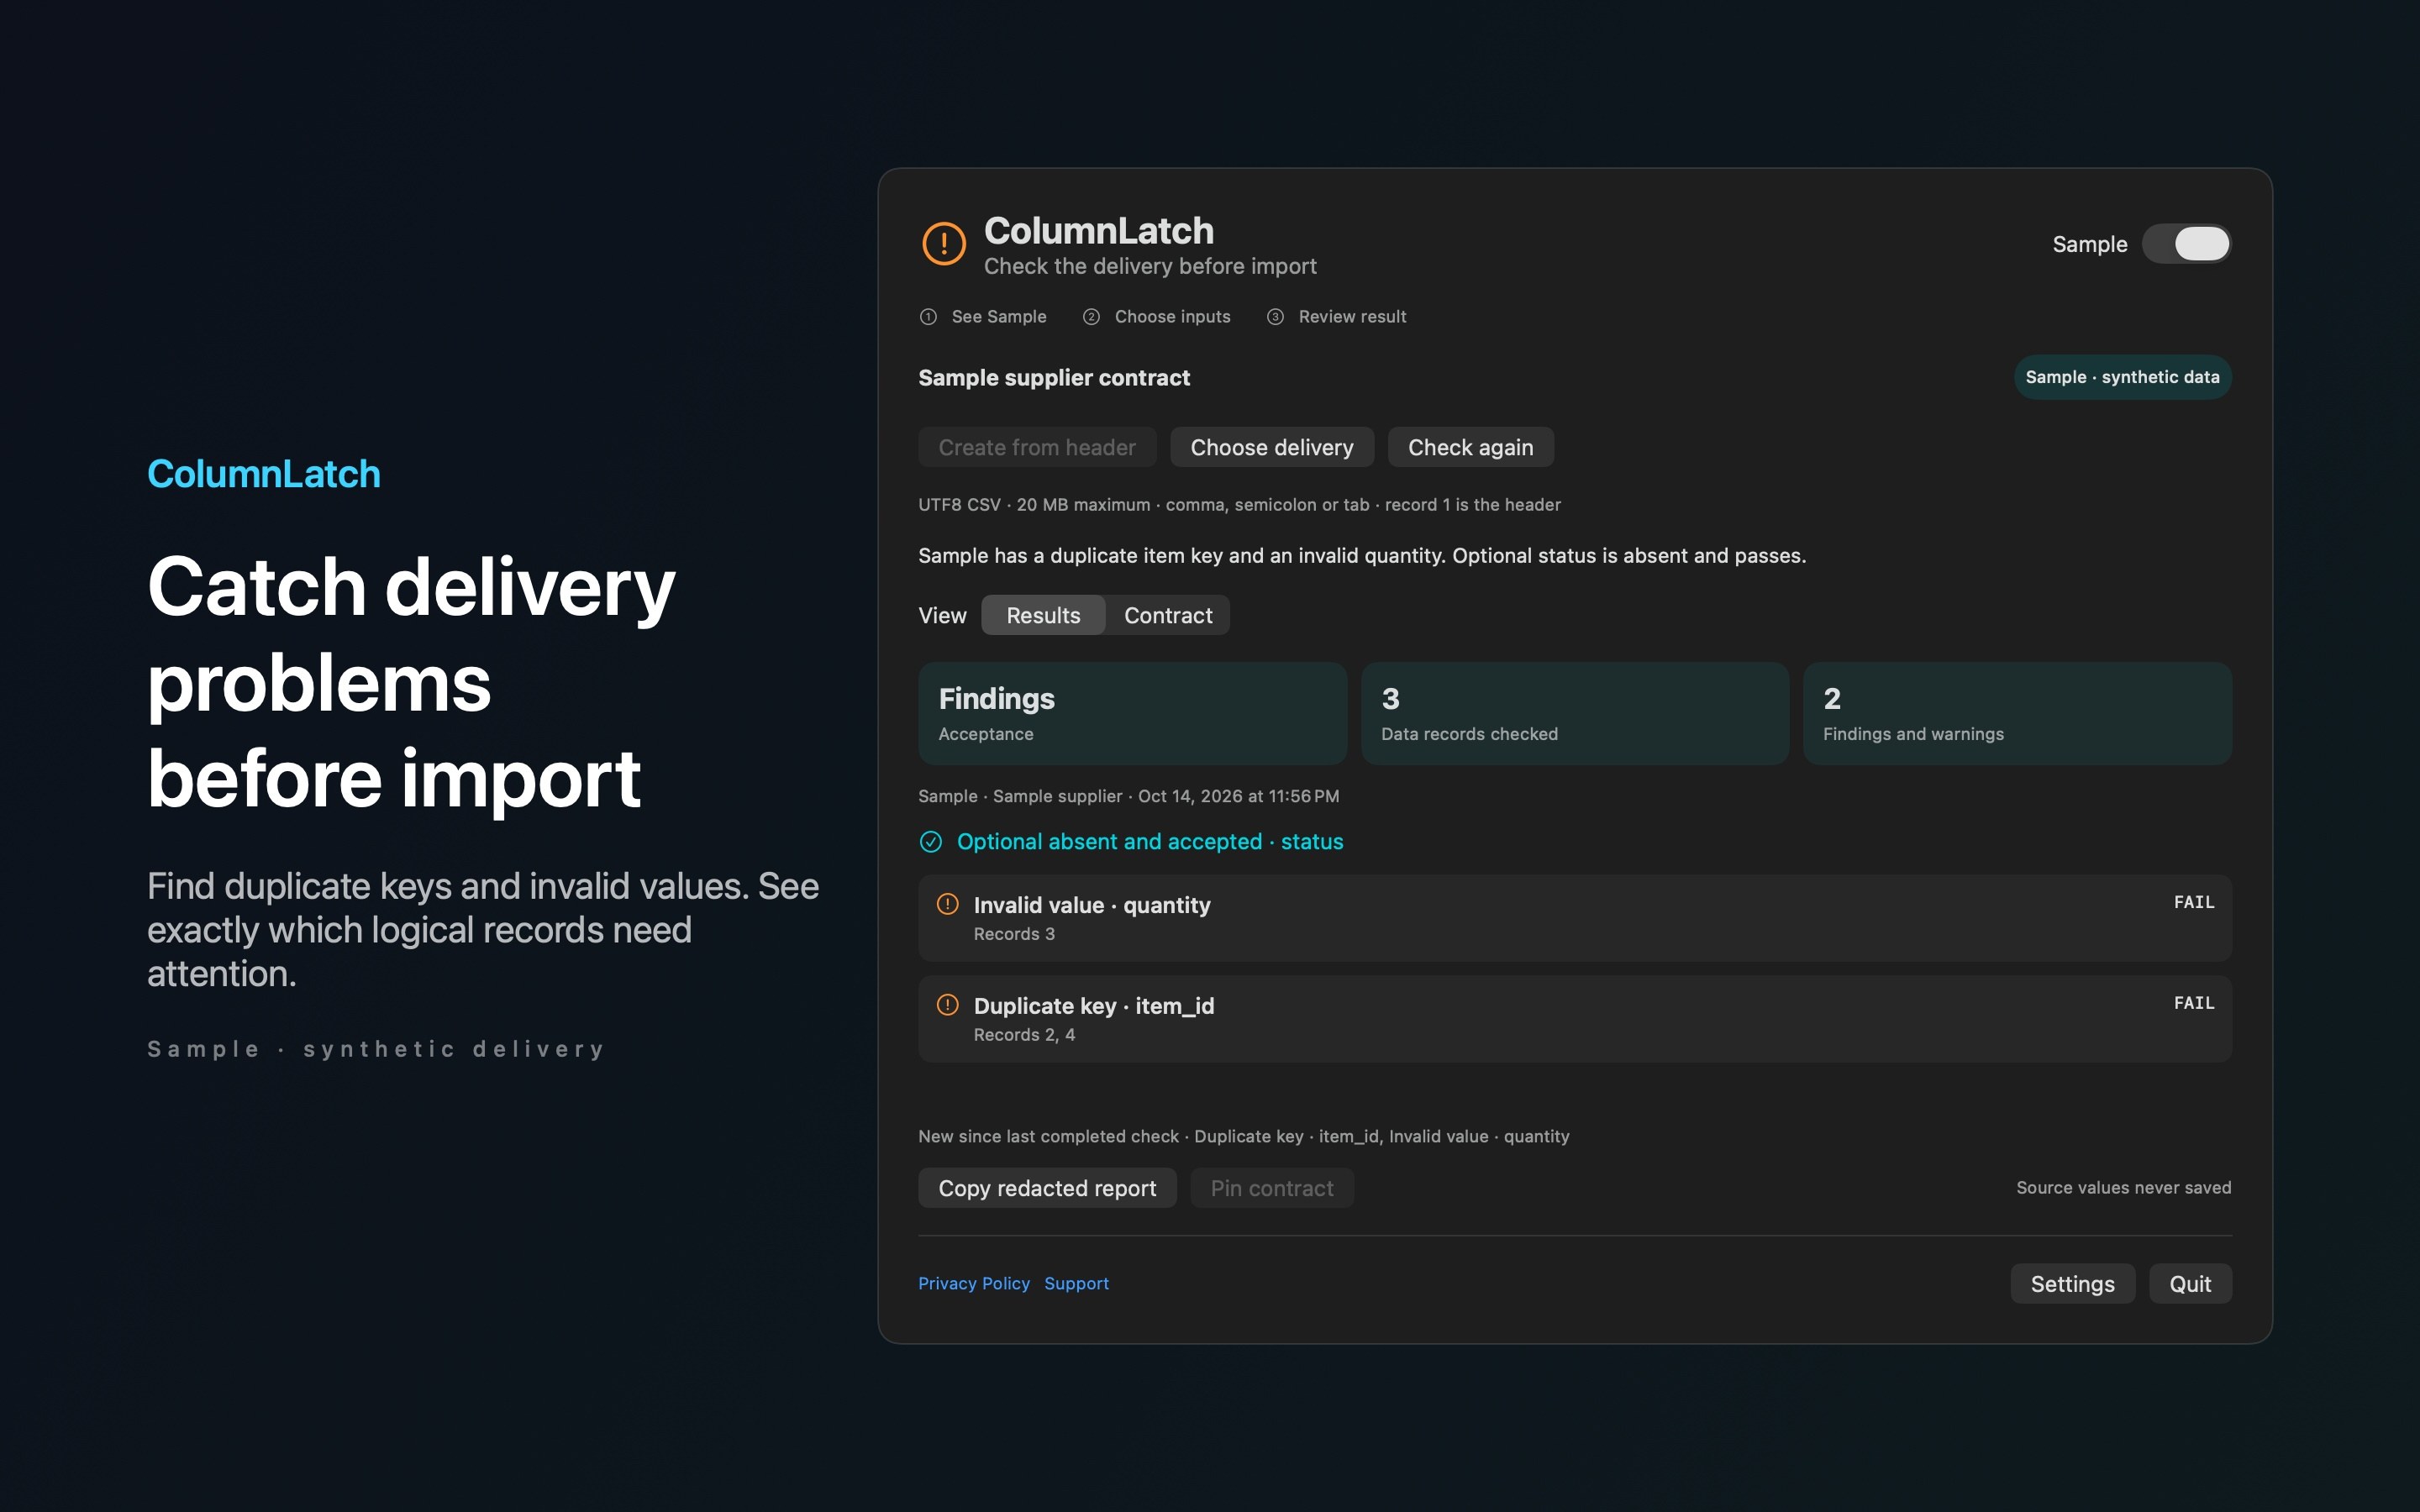Click the New since last completed check line
Screen dimensions: 2420x1512
[1244, 1137]
